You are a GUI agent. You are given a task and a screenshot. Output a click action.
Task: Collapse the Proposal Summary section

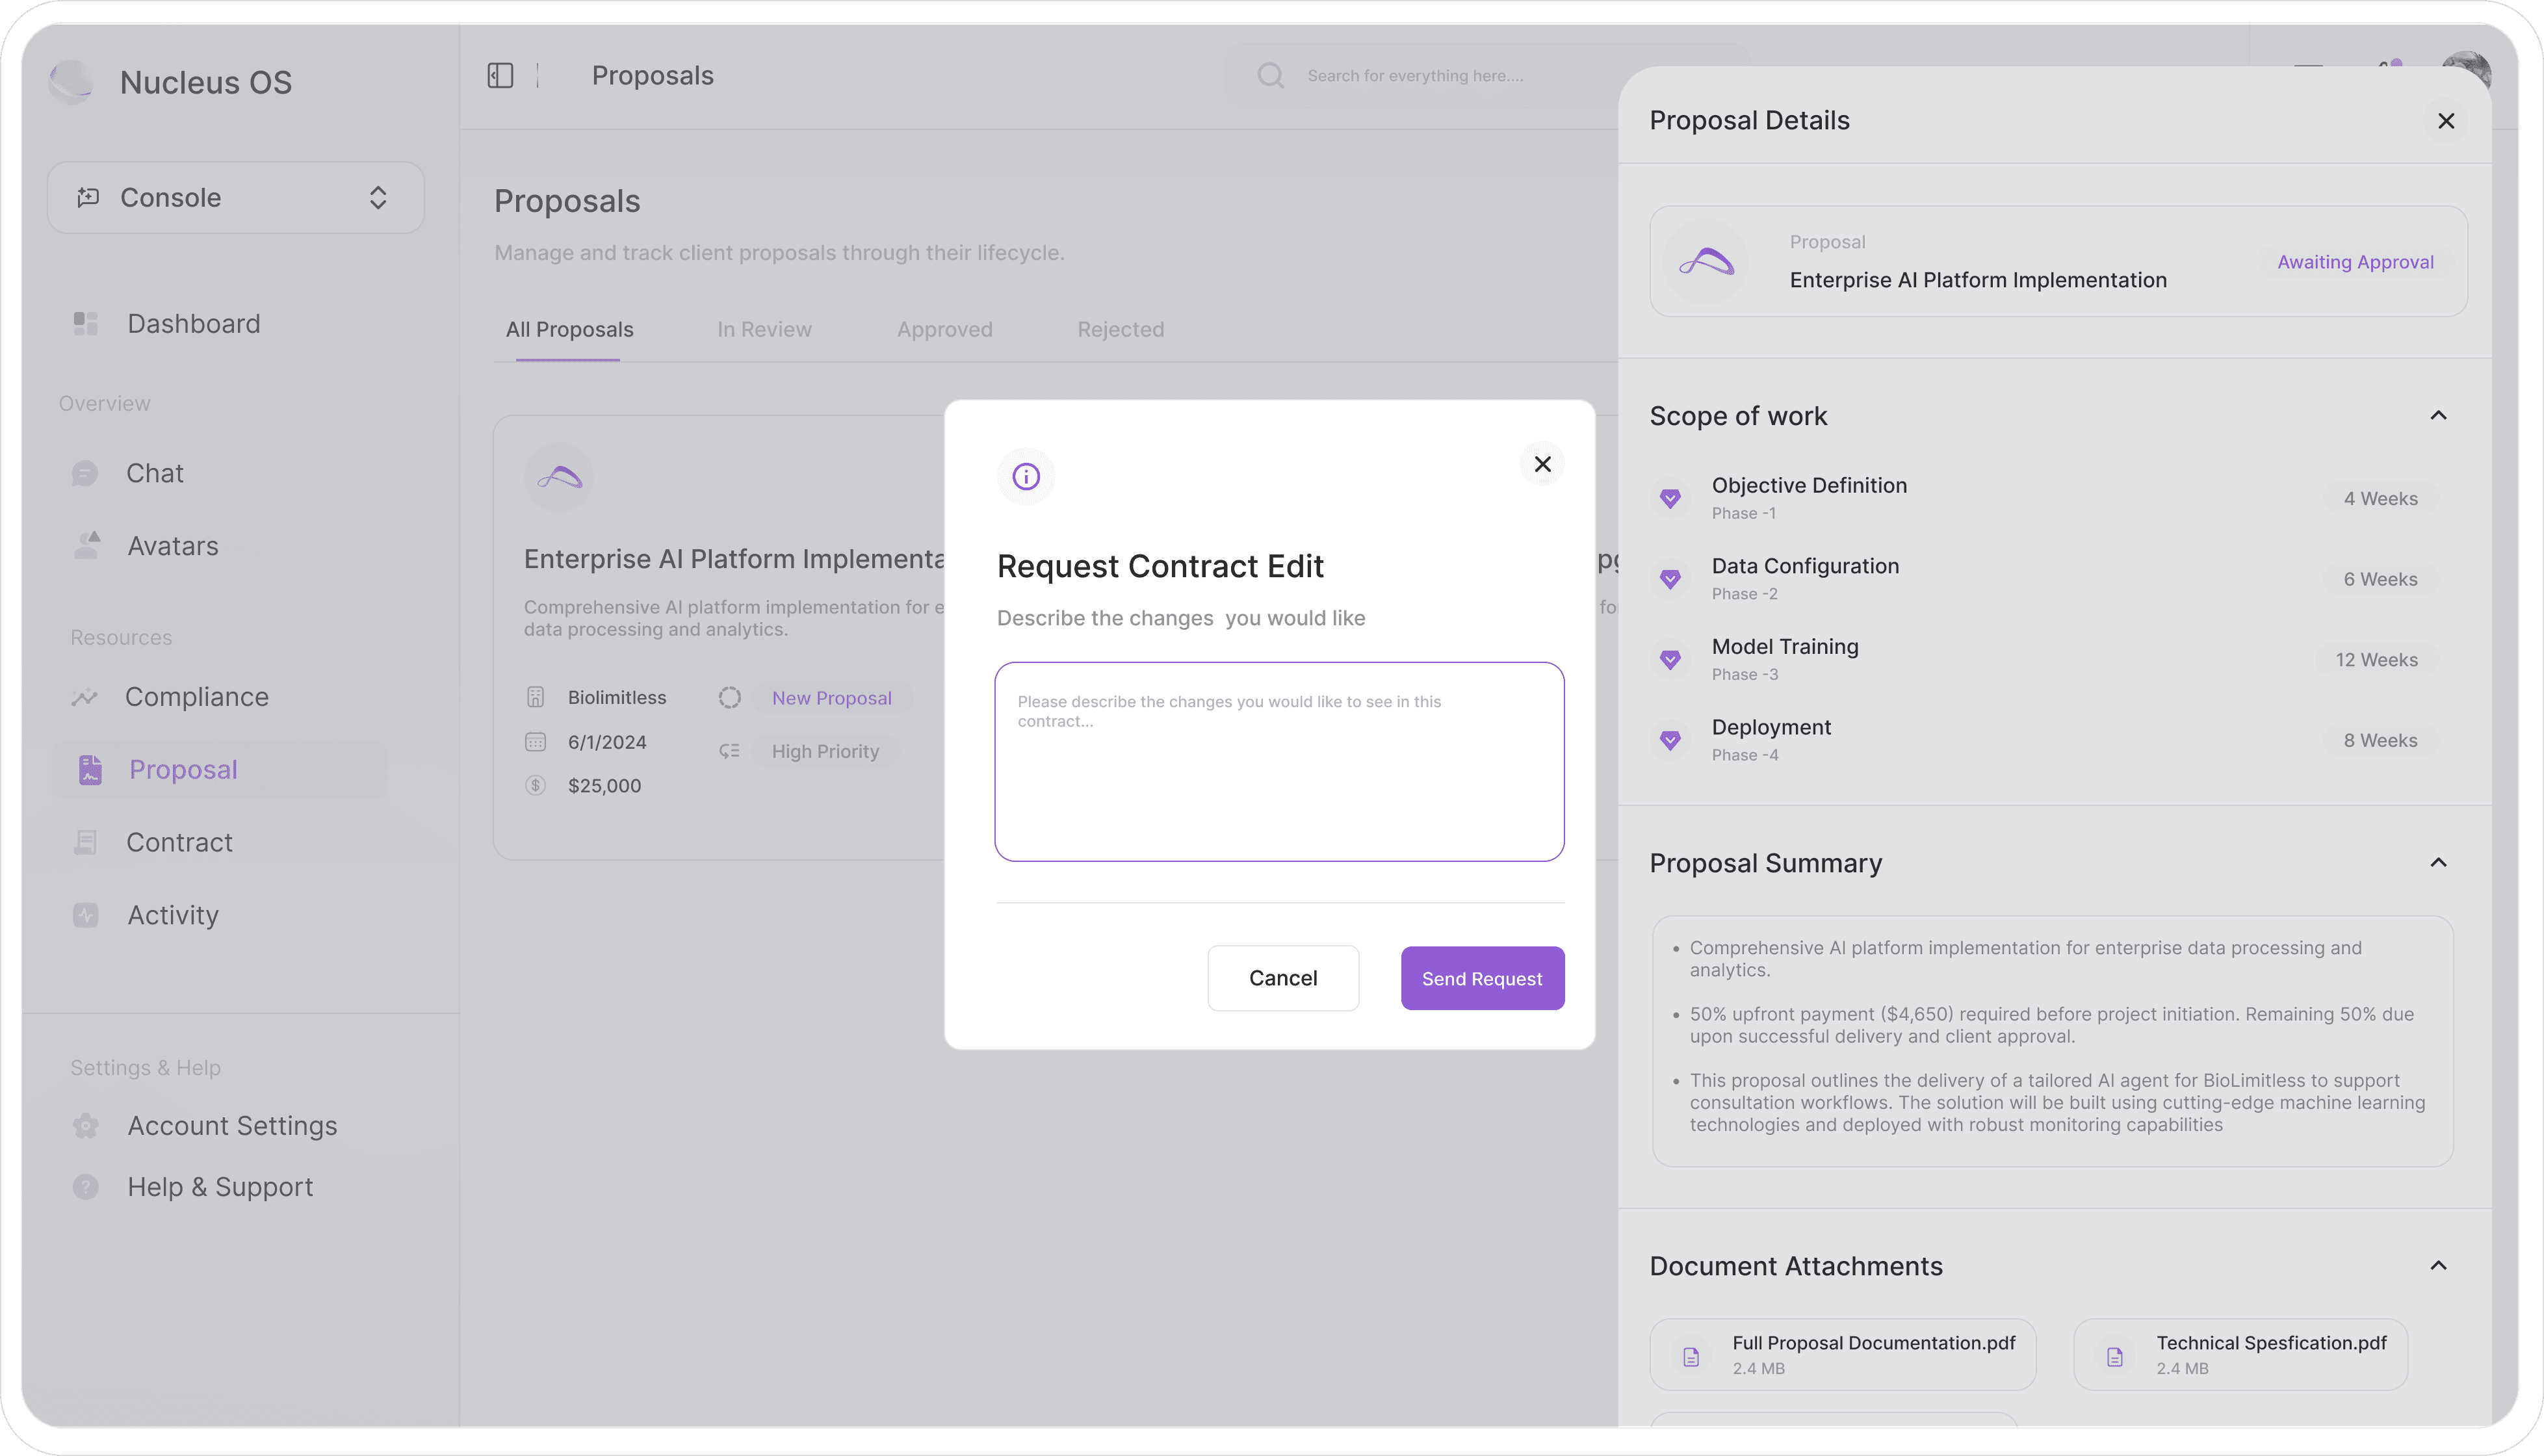point(2438,863)
